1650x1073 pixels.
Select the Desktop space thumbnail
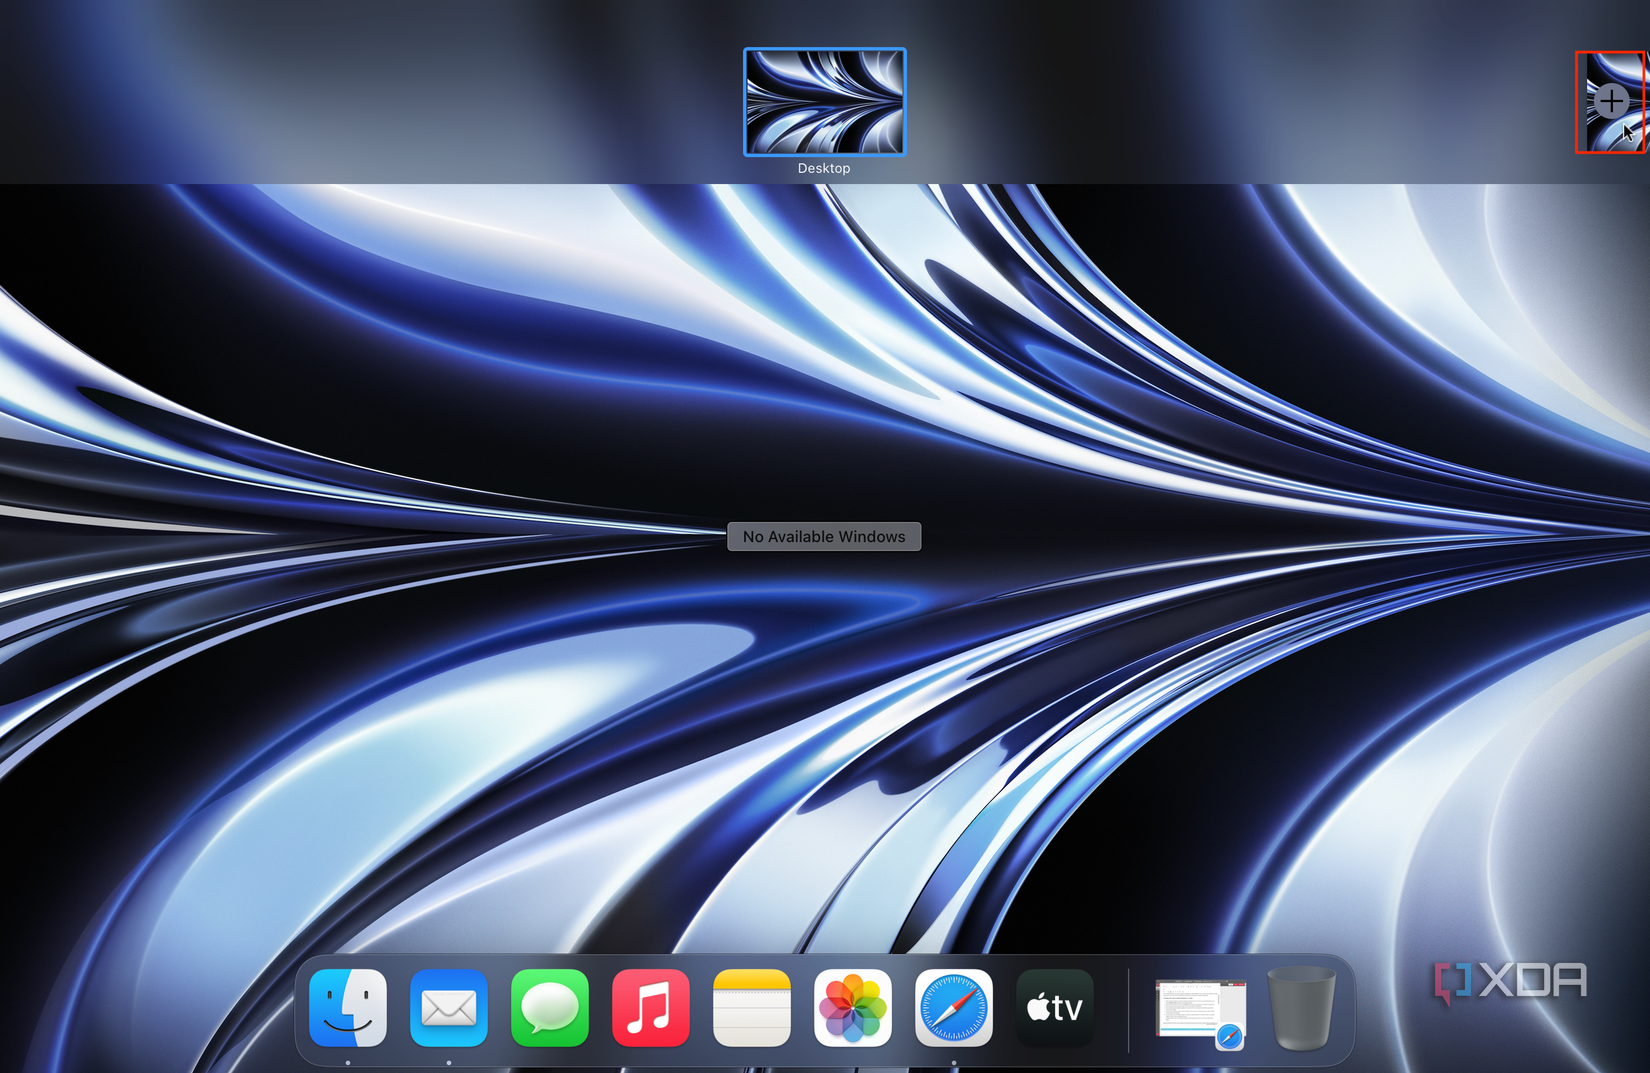823,101
